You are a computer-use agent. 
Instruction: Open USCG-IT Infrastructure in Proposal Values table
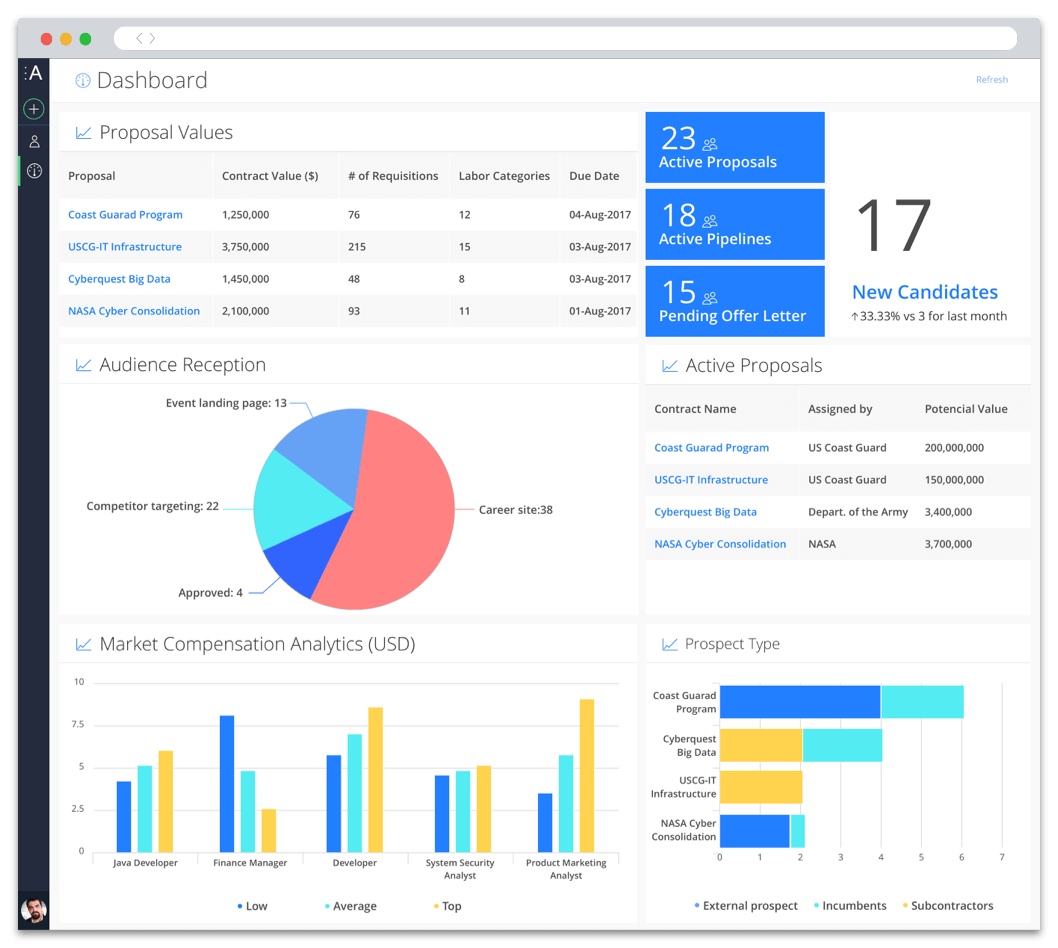pos(125,247)
